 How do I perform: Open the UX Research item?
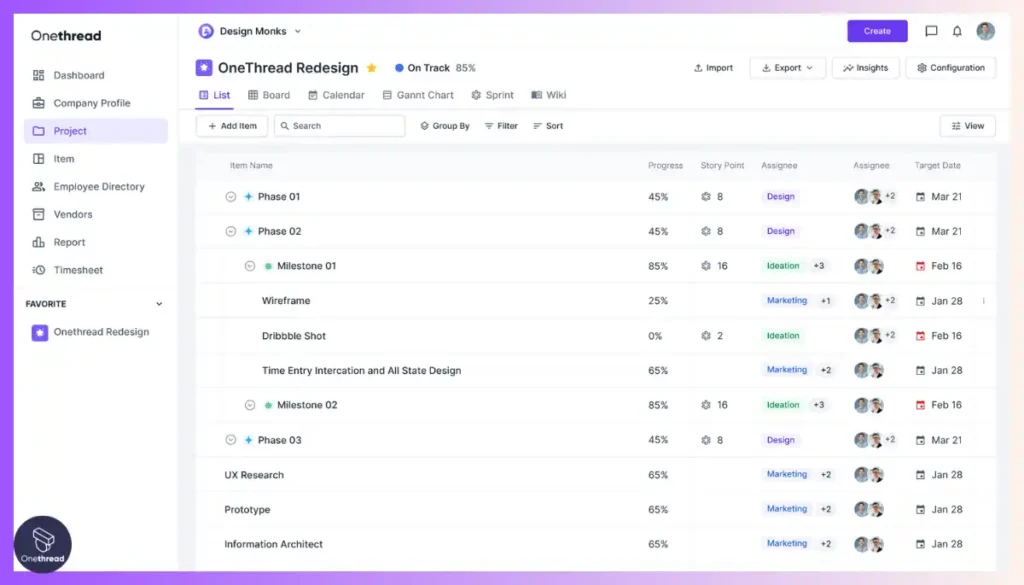click(x=254, y=475)
